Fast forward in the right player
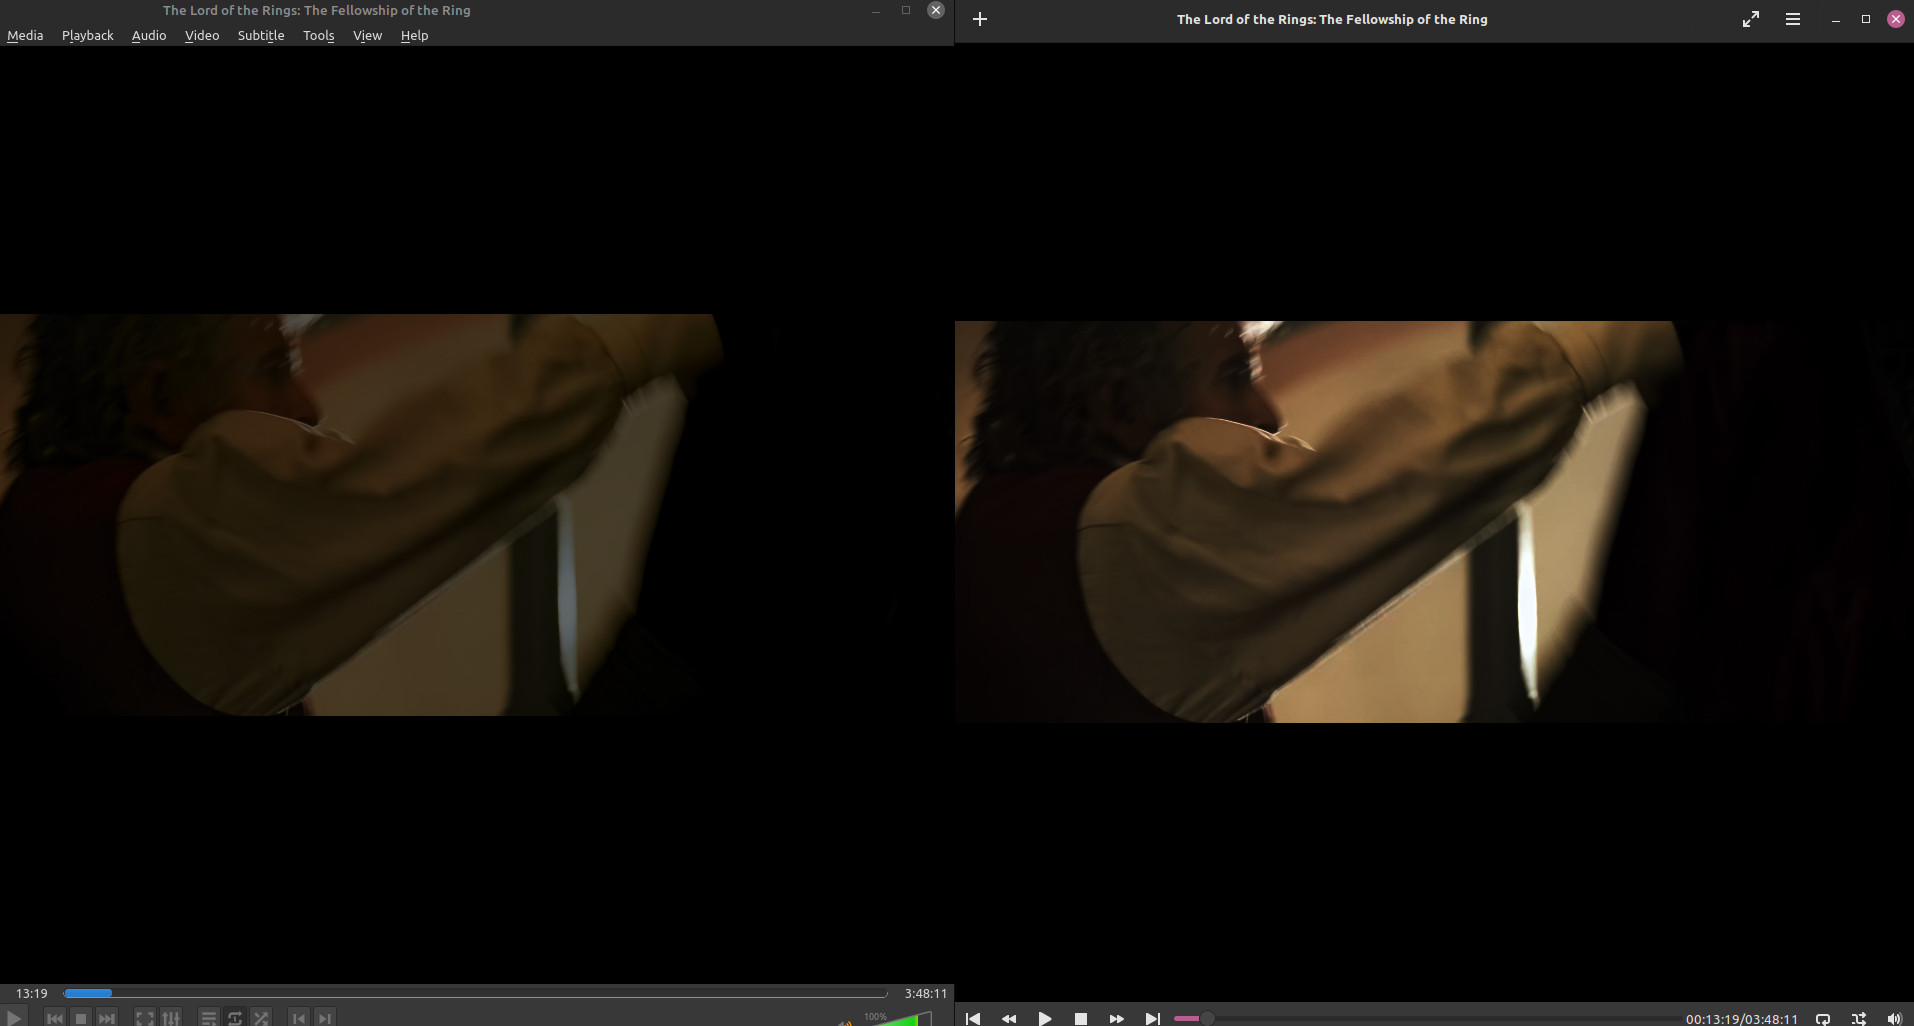Viewport: 1914px width, 1026px height. click(x=1117, y=1018)
